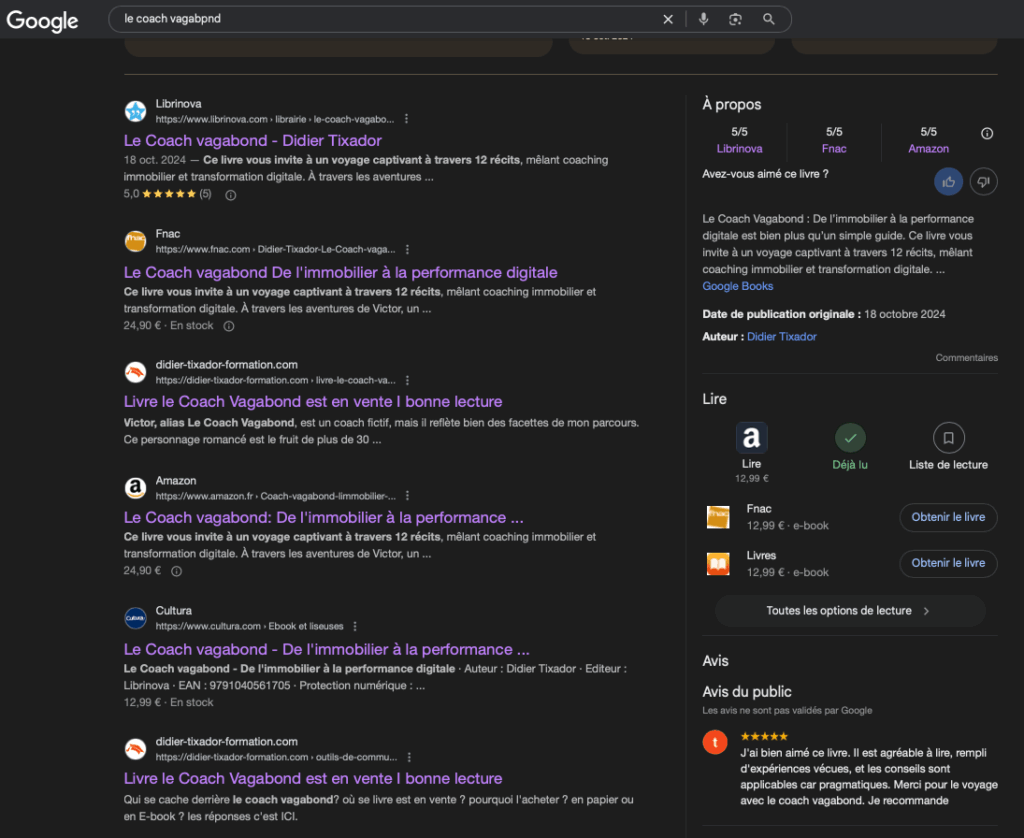Expand Toutes les options de lecture

tap(850, 611)
